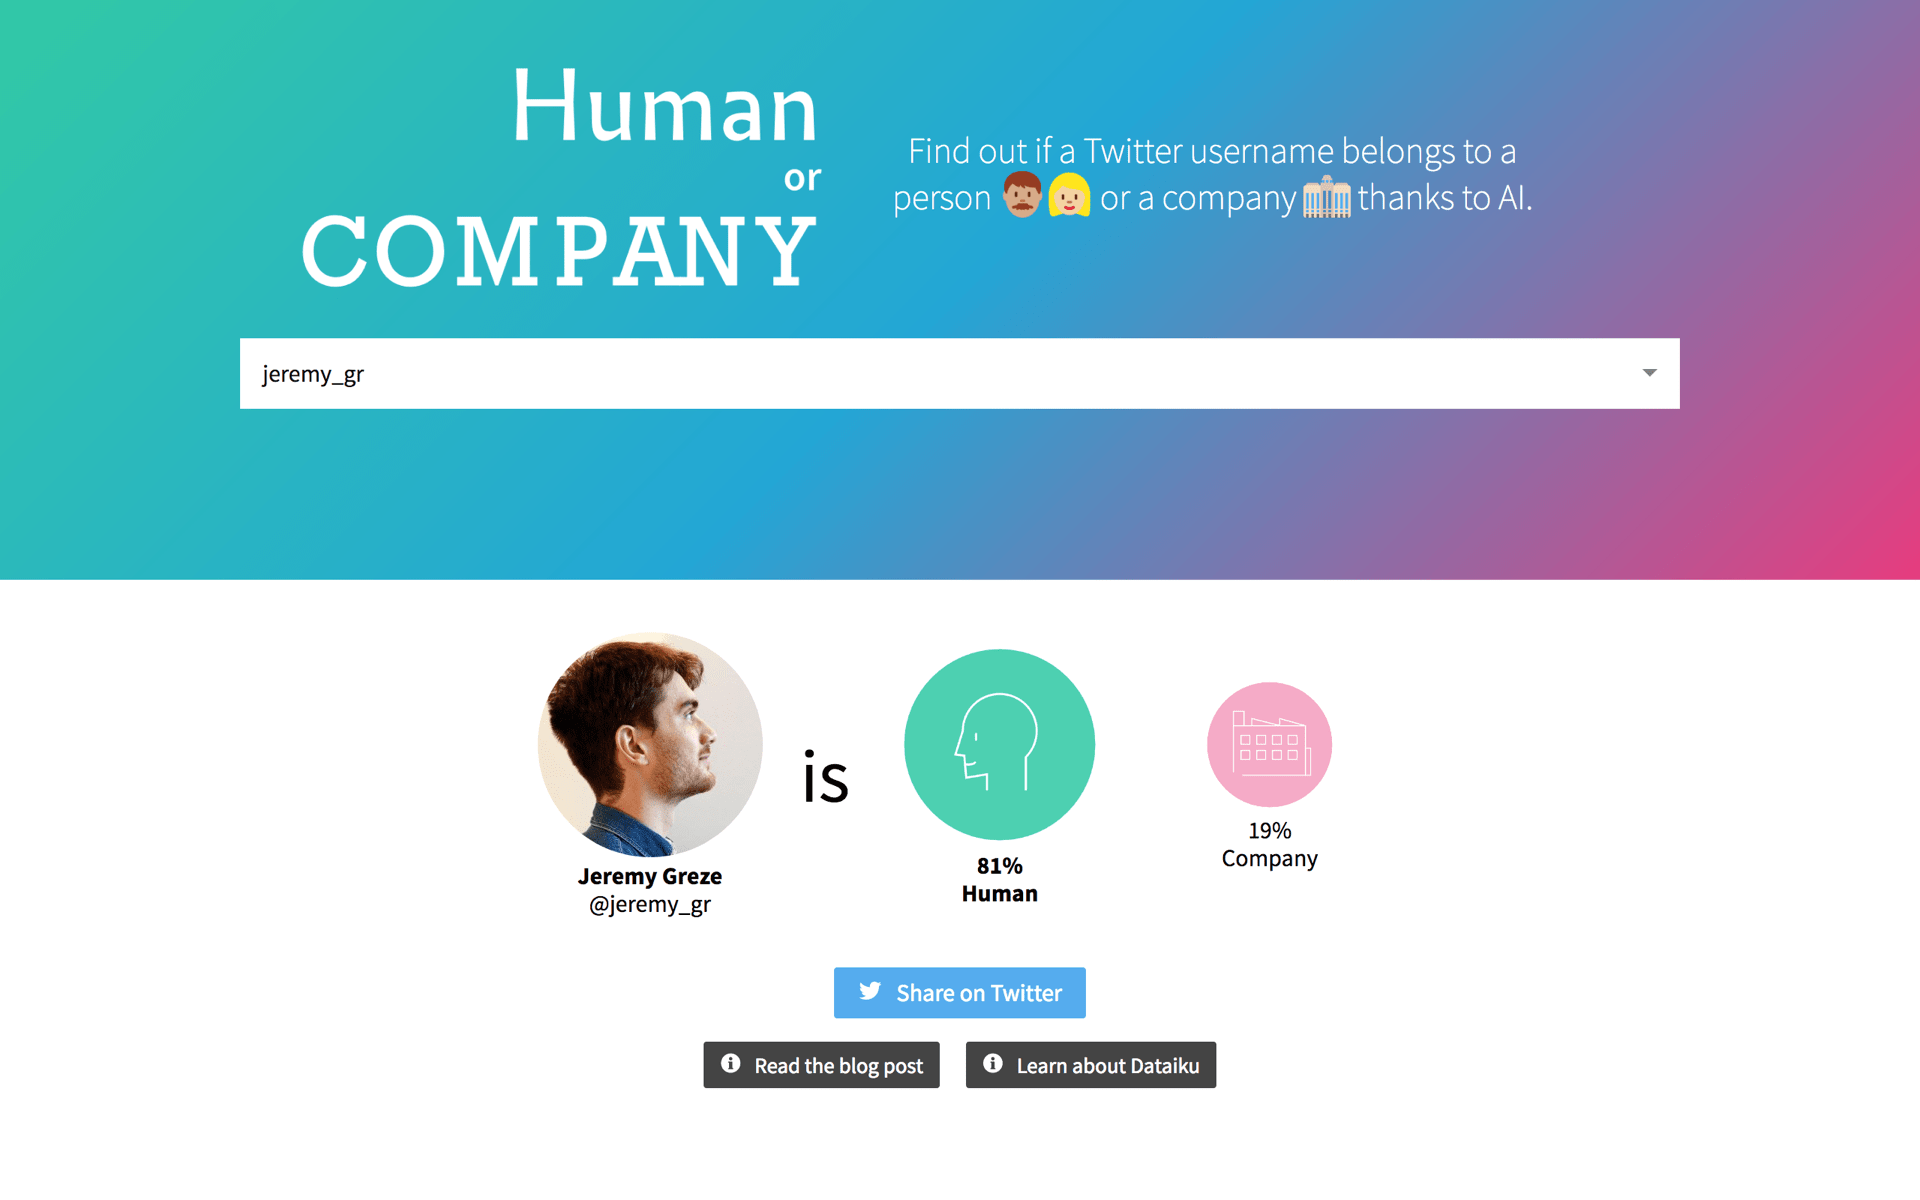Screen dimensions: 1920x1200
Task: Click the green Human head icon
Action: point(999,744)
